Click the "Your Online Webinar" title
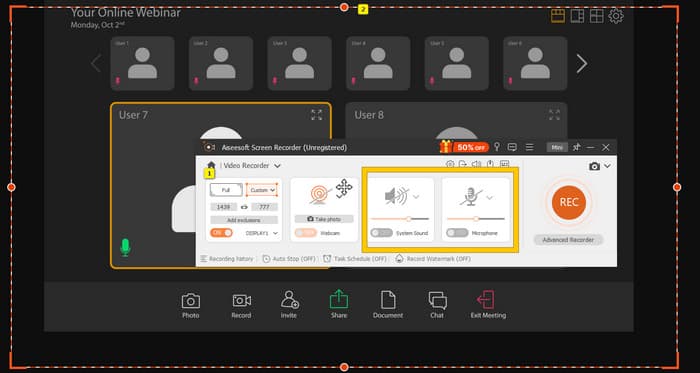 [125, 12]
